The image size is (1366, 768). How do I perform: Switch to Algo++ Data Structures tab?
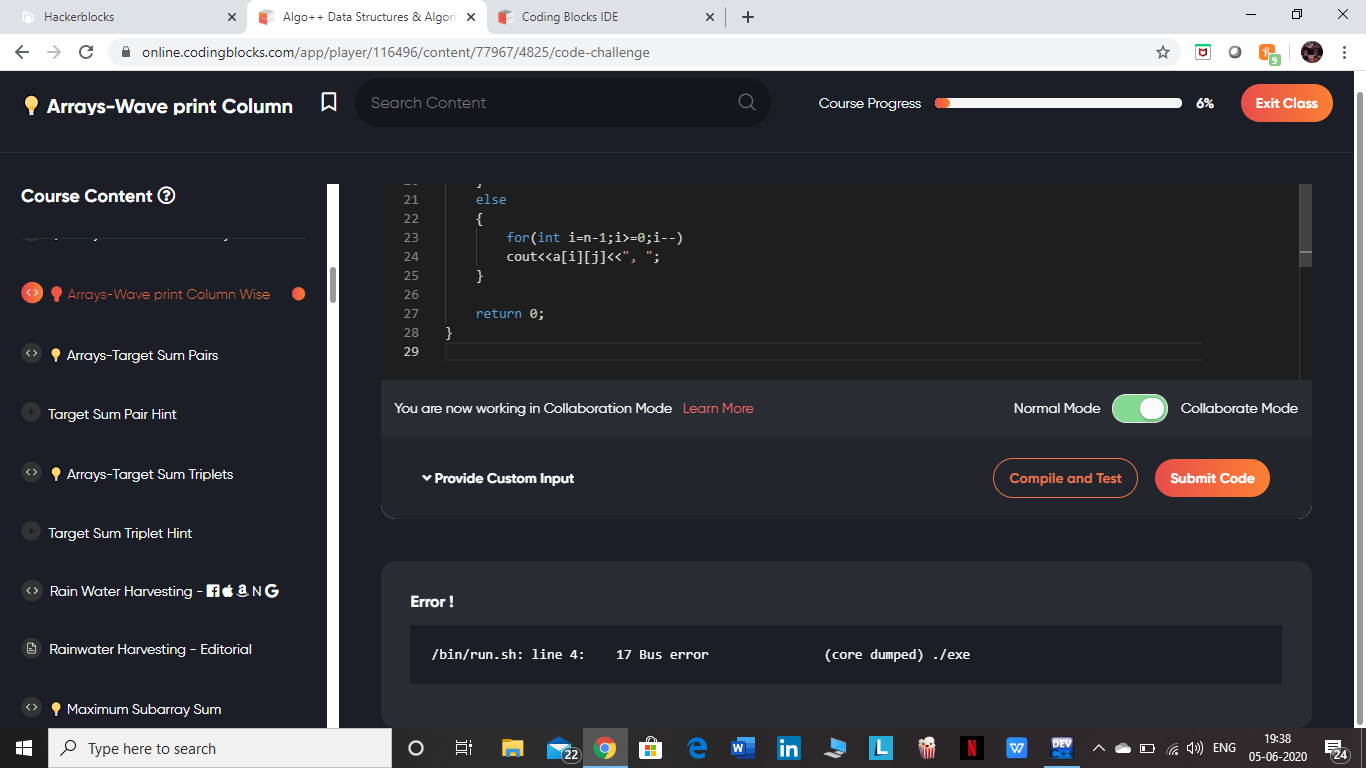367,17
